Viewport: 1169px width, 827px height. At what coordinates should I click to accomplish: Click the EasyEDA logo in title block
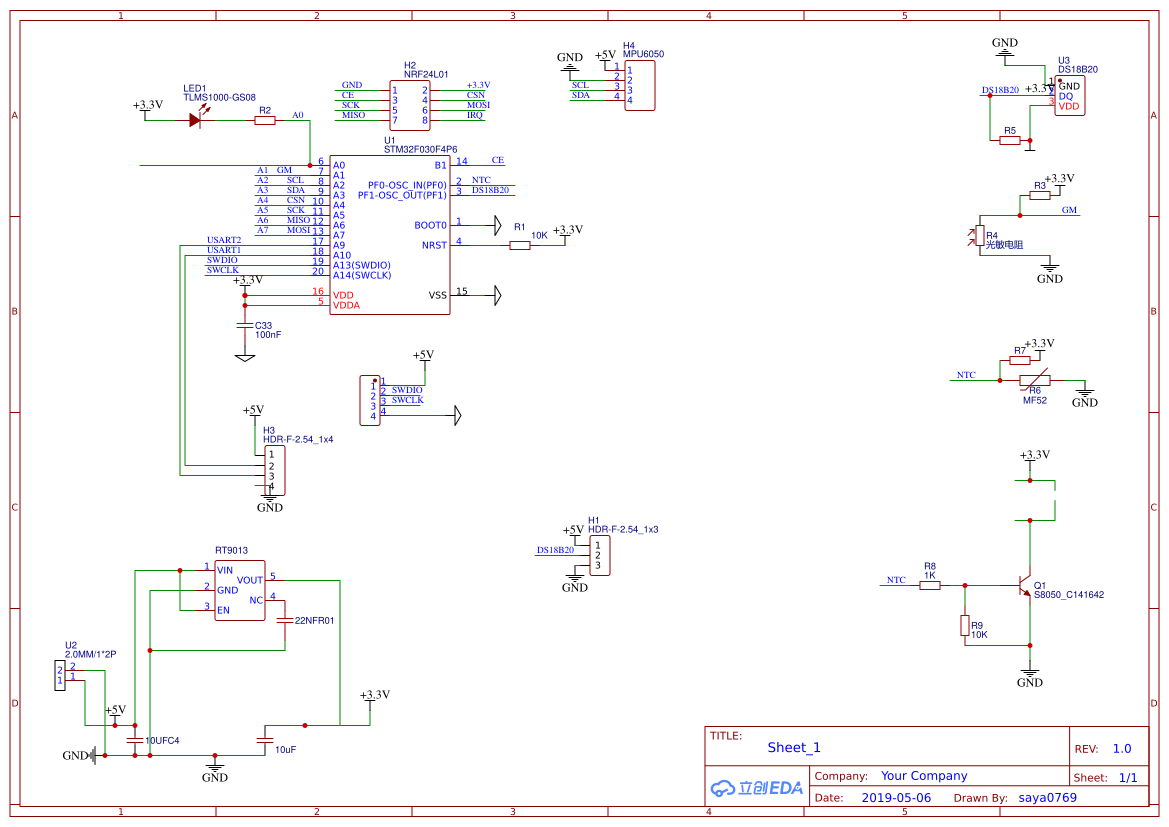click(x=757, y=789)
